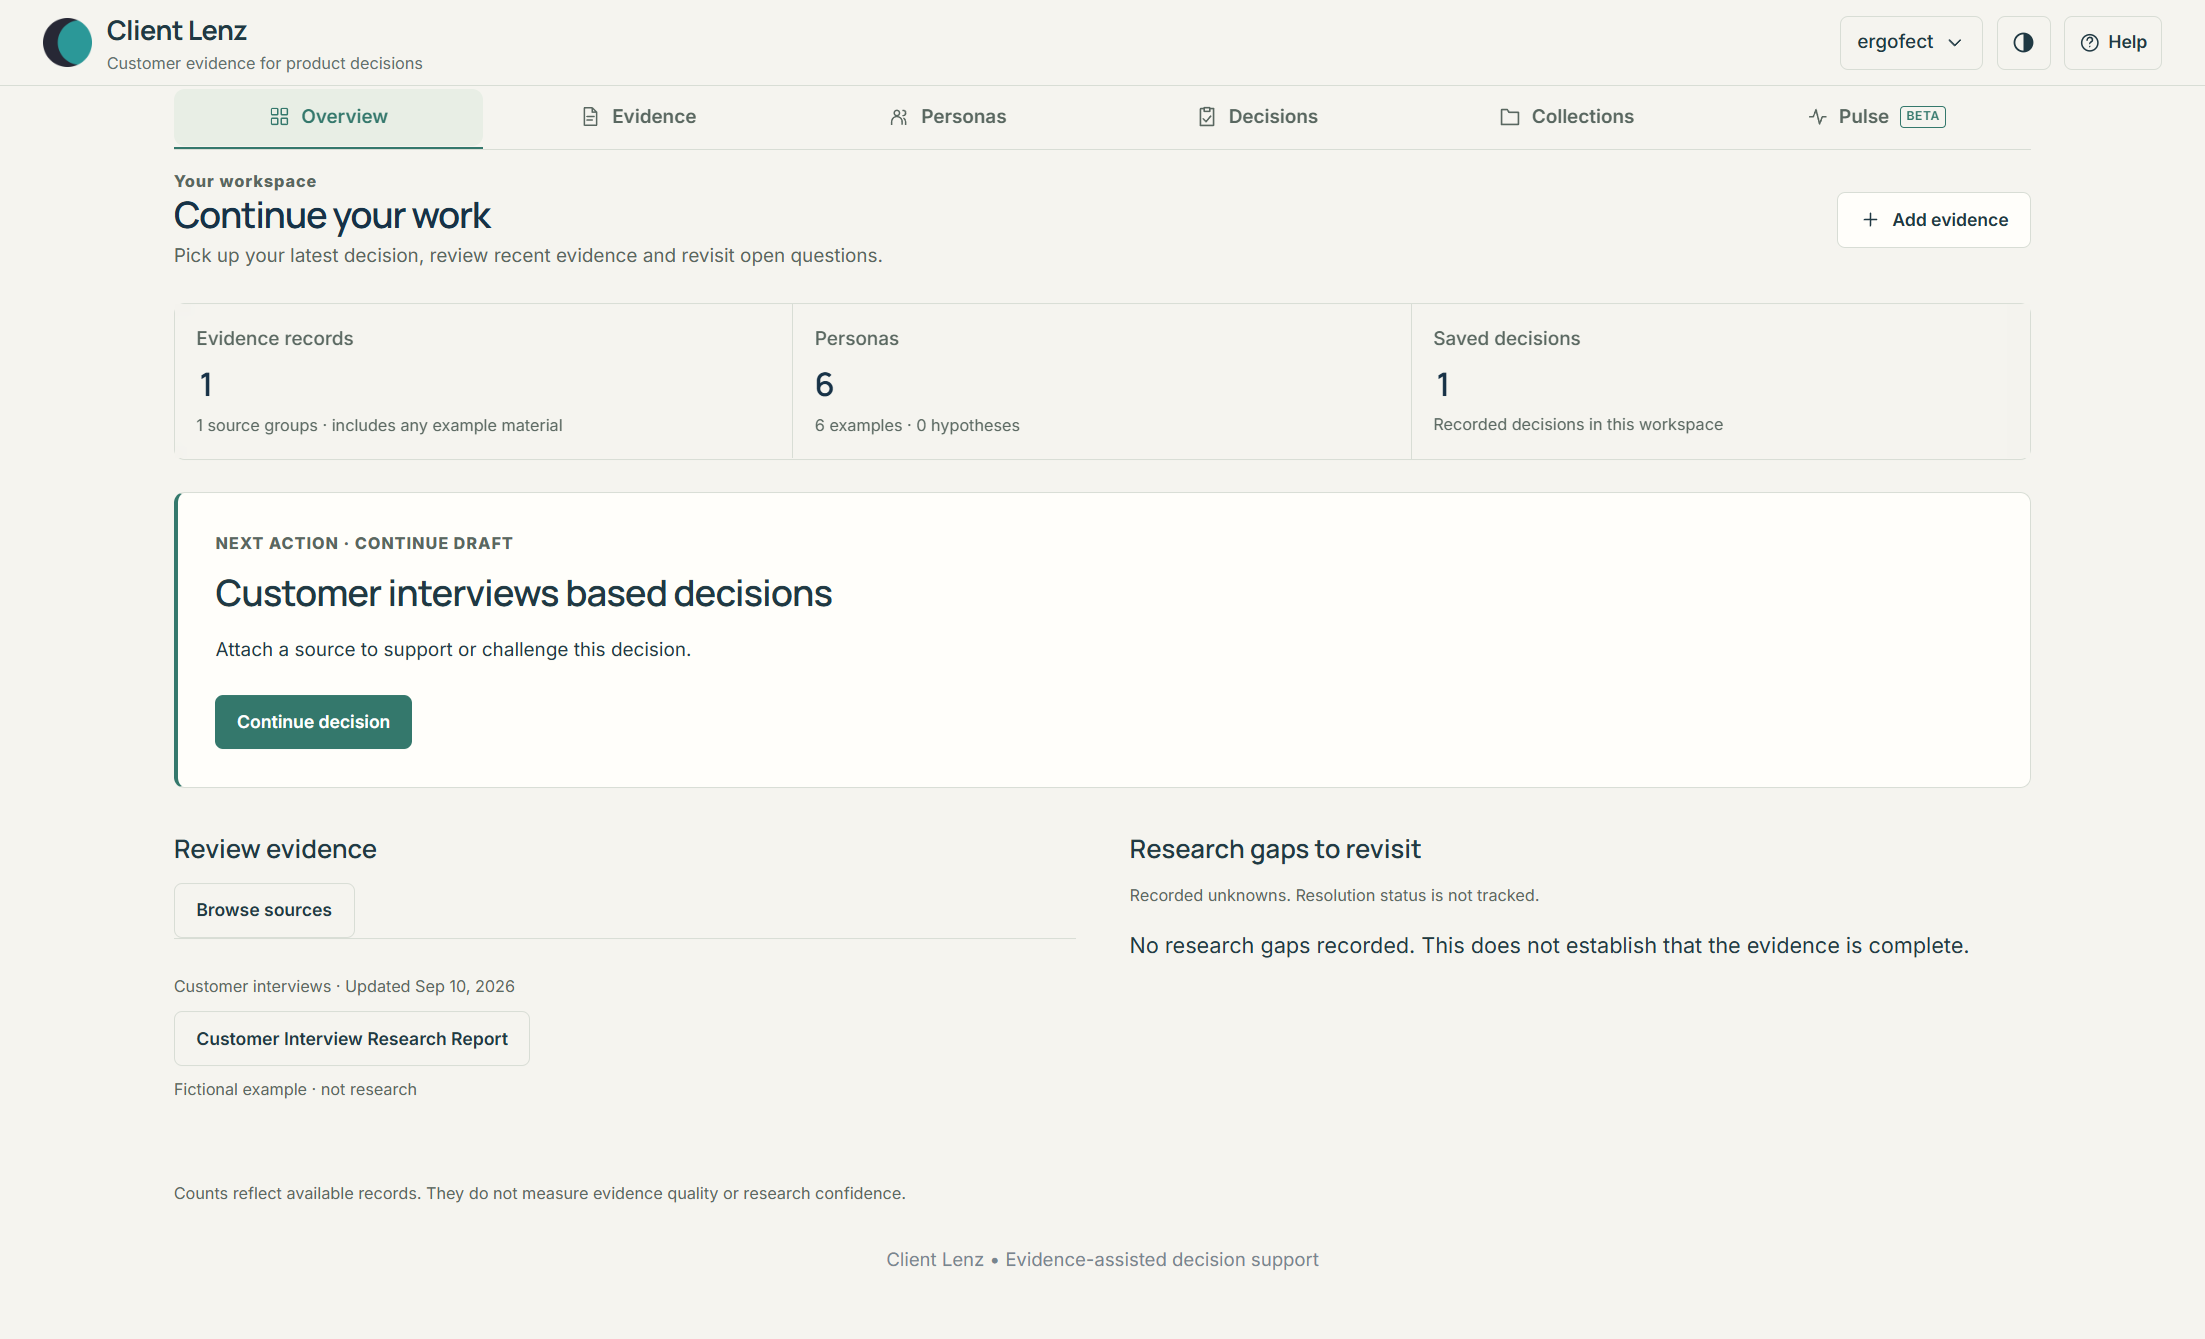Click the BETA badge next to Pulse
The width and height of the screenshot is (2205, 1339).
point(1922,116)
